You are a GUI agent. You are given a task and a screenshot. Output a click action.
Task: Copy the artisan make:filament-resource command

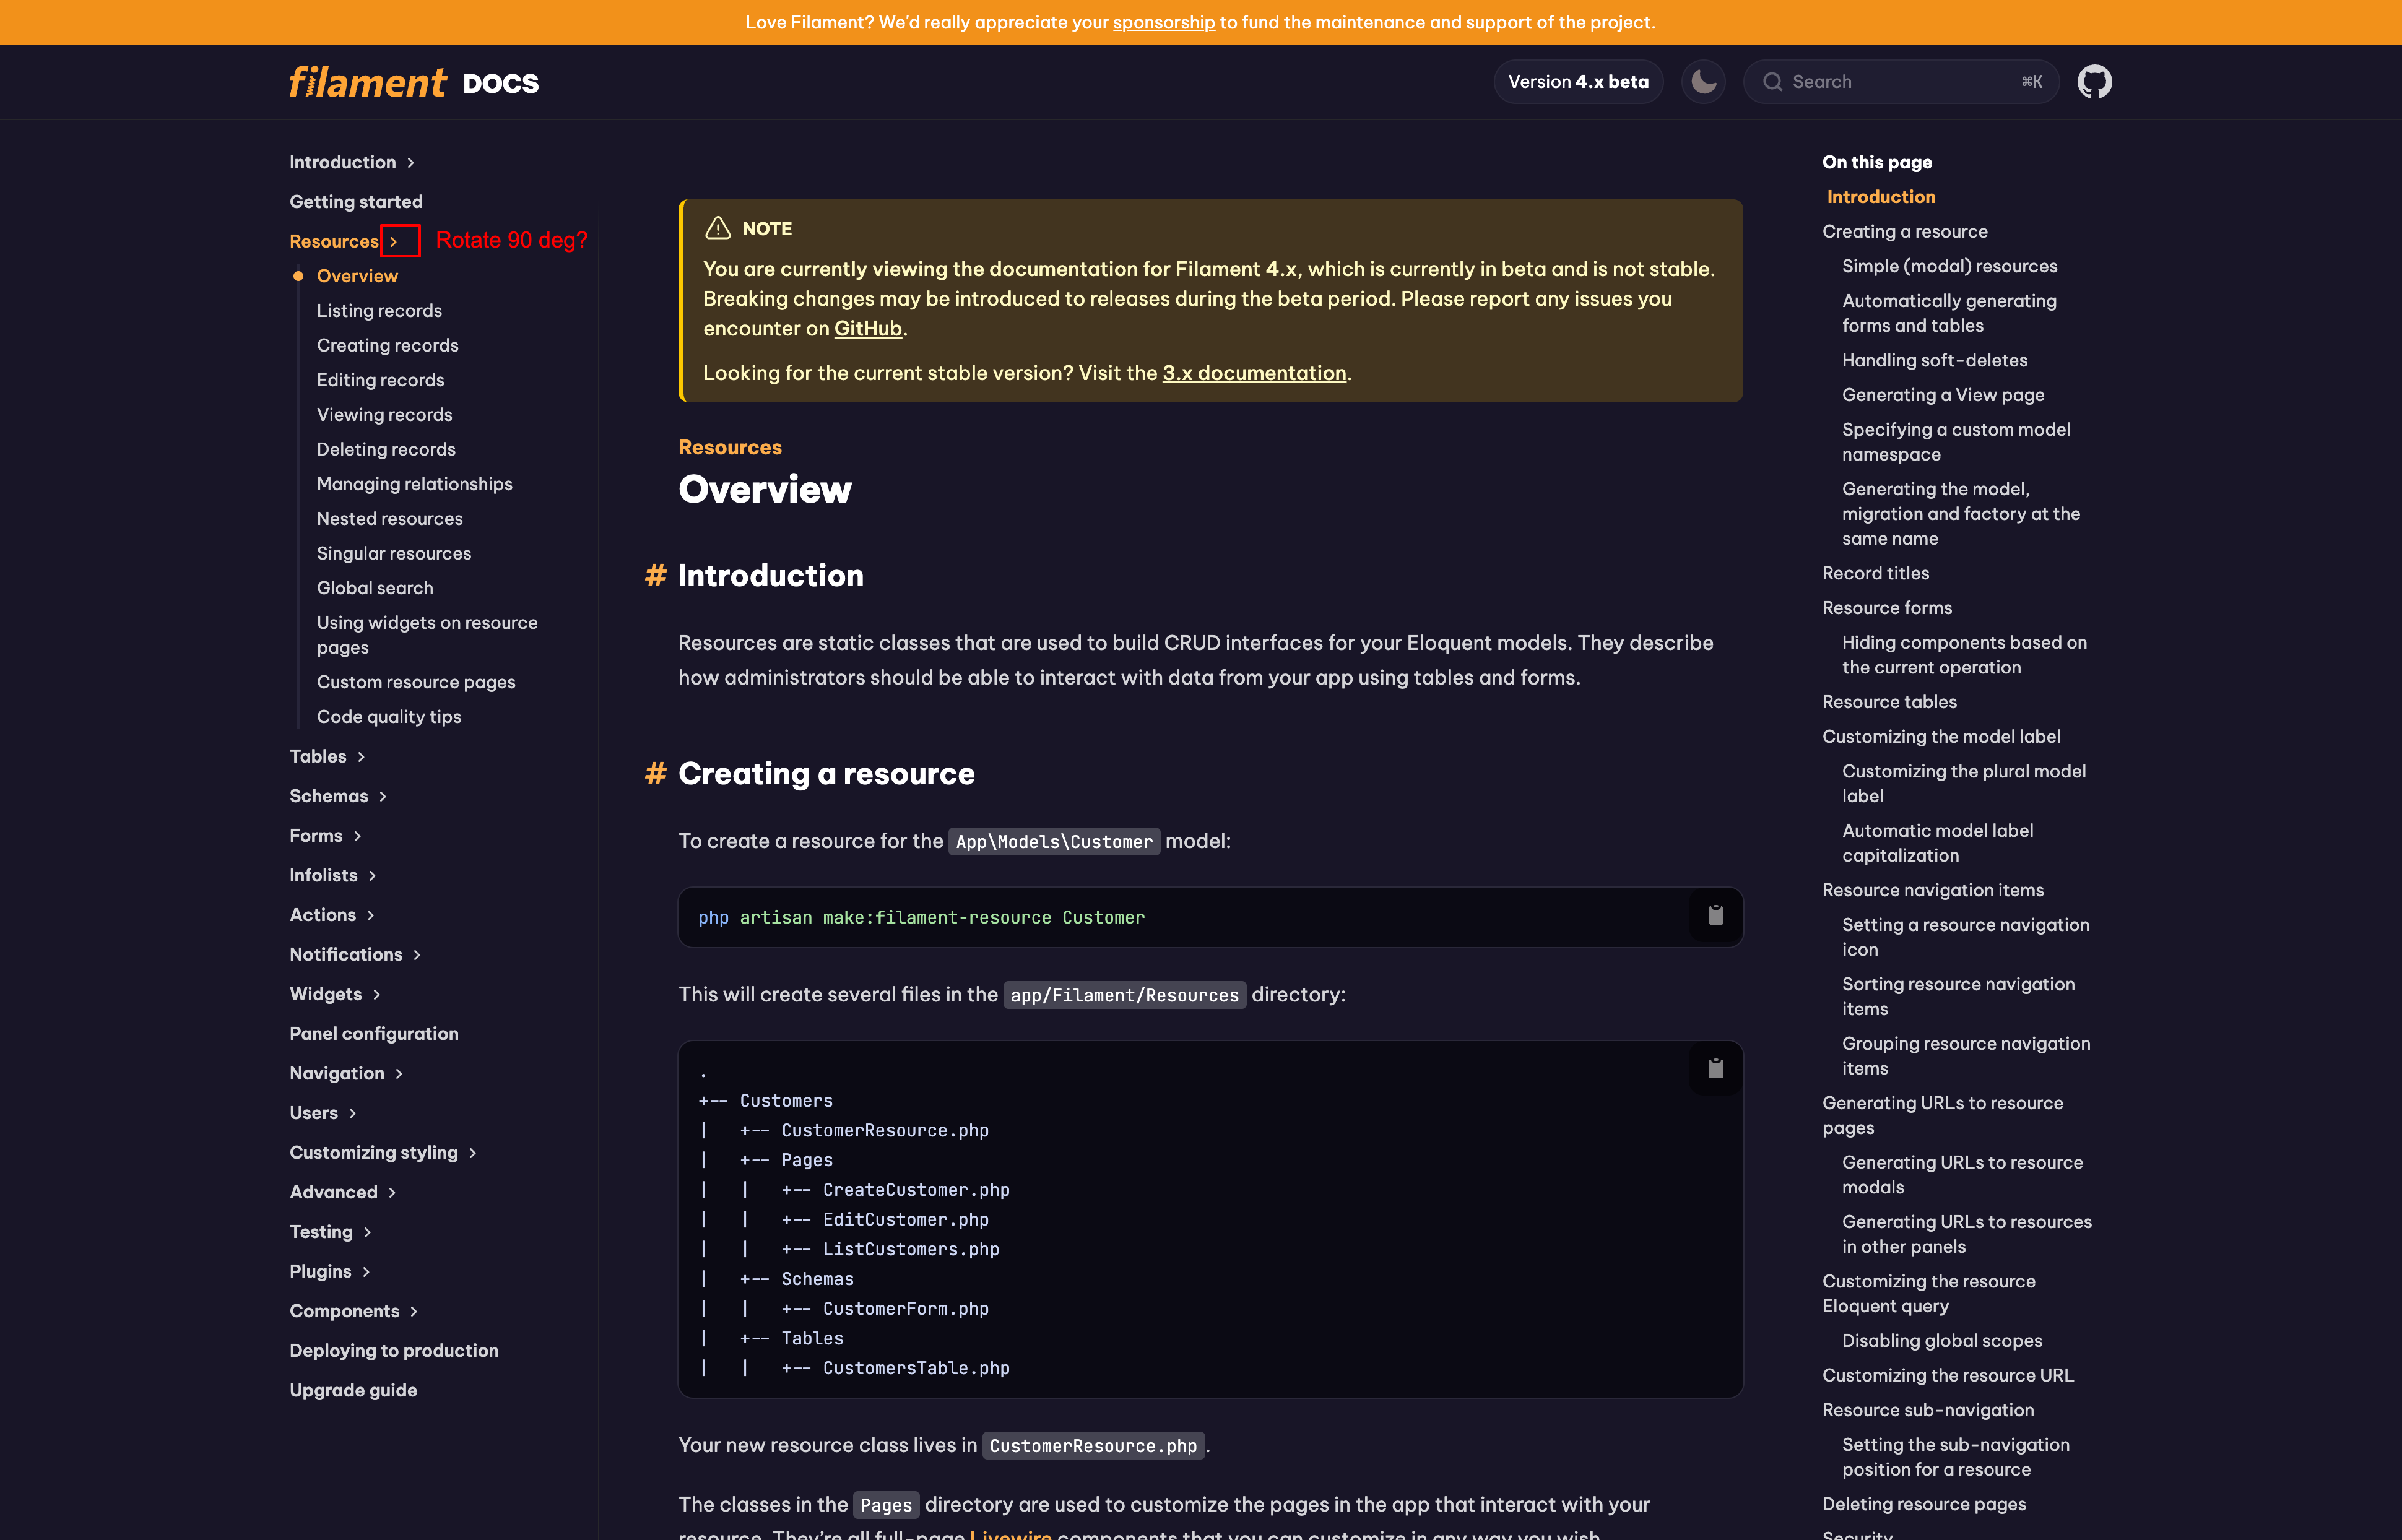point(1715,916)
